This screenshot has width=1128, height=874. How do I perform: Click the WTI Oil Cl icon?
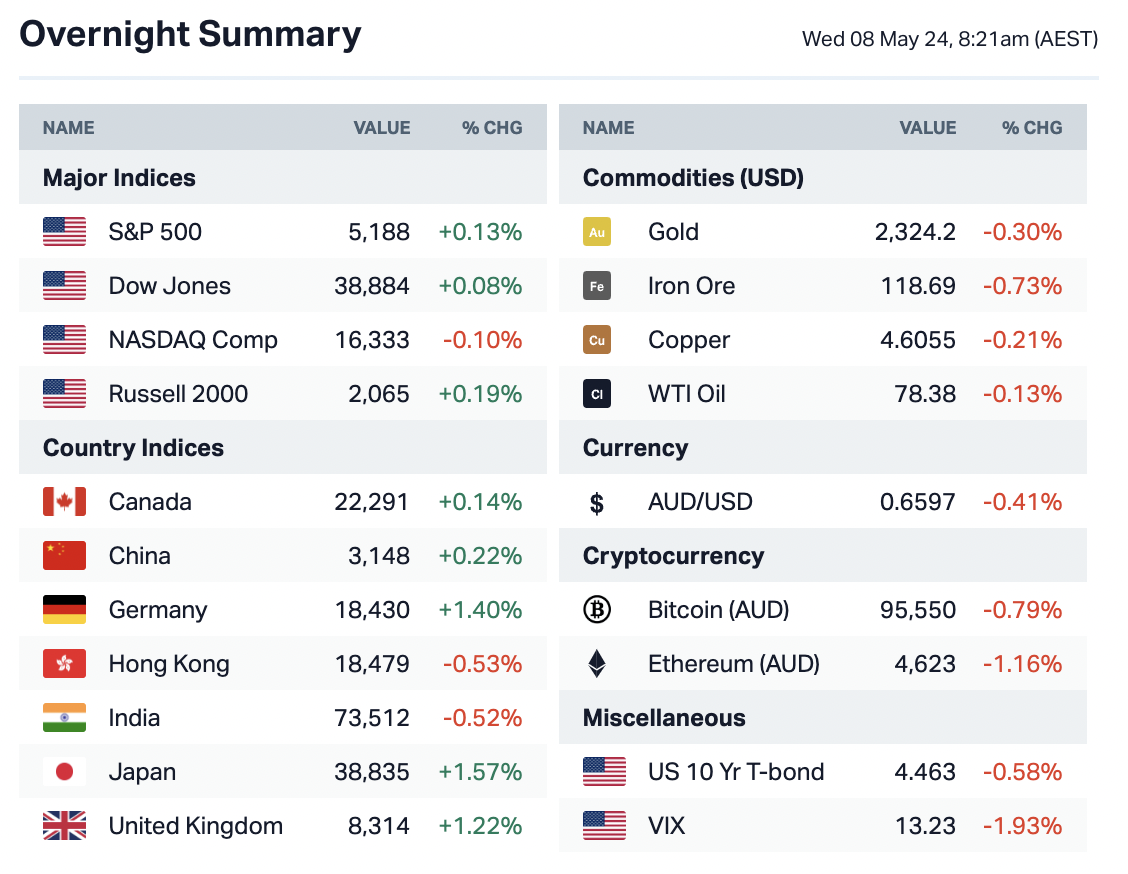(597, 395)
